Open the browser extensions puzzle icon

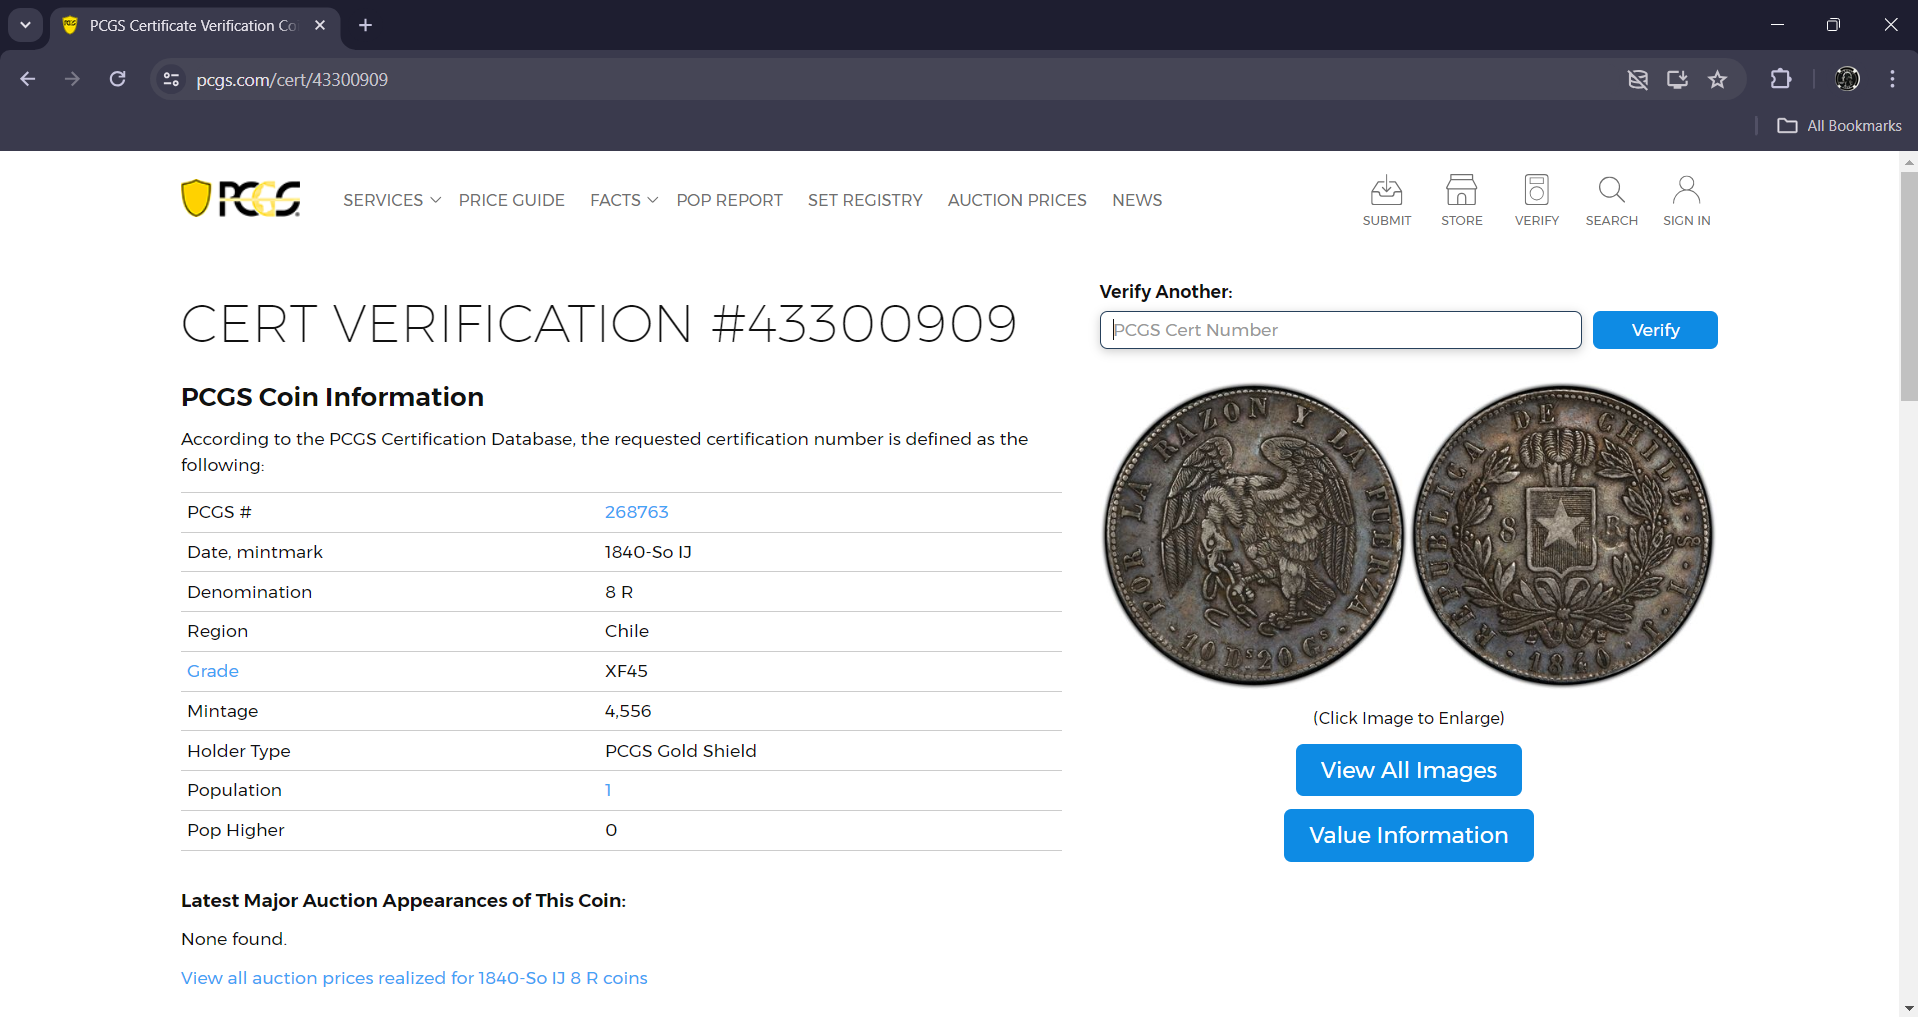click(1781, 79)
